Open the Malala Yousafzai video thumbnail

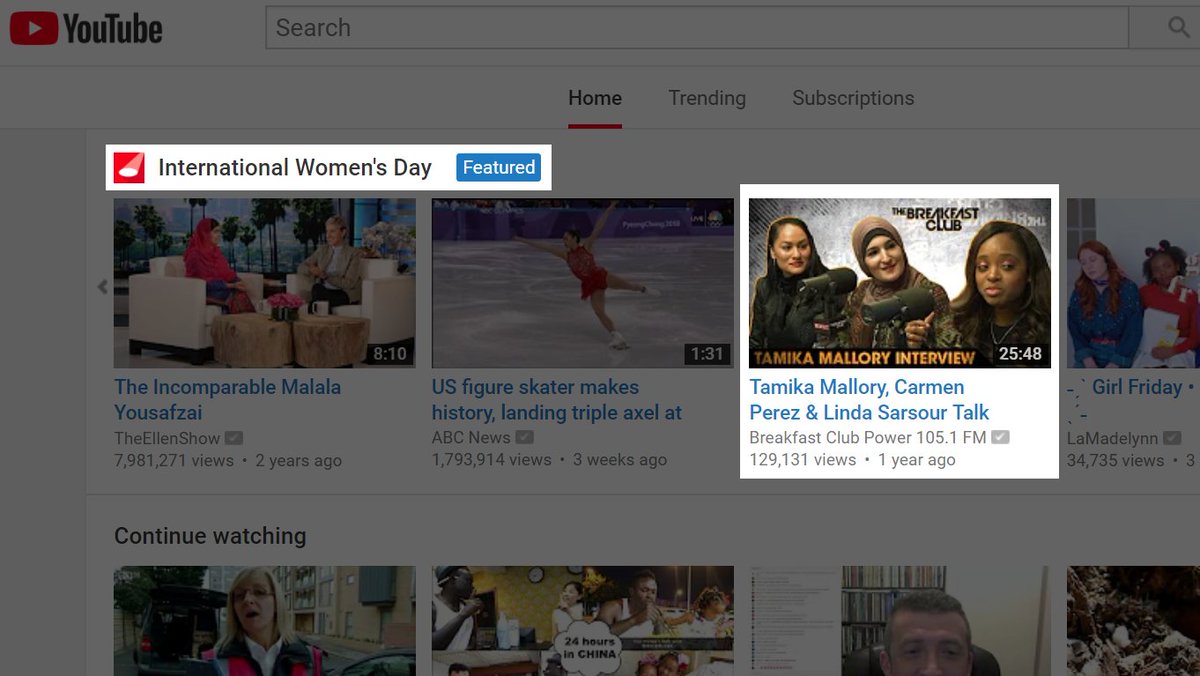[265, 283]
